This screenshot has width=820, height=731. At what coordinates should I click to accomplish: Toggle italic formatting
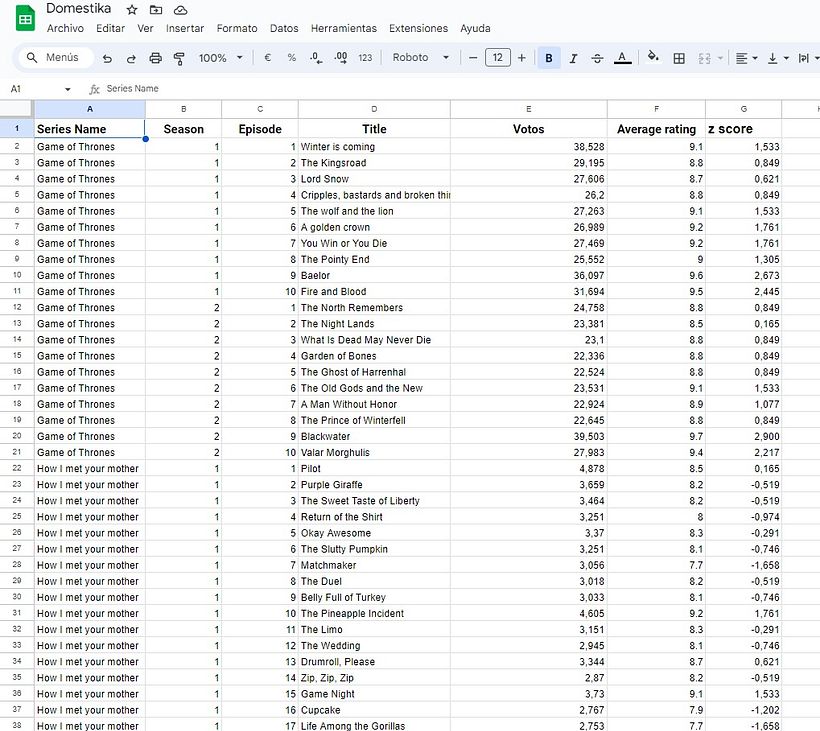(x=575, y=58)
